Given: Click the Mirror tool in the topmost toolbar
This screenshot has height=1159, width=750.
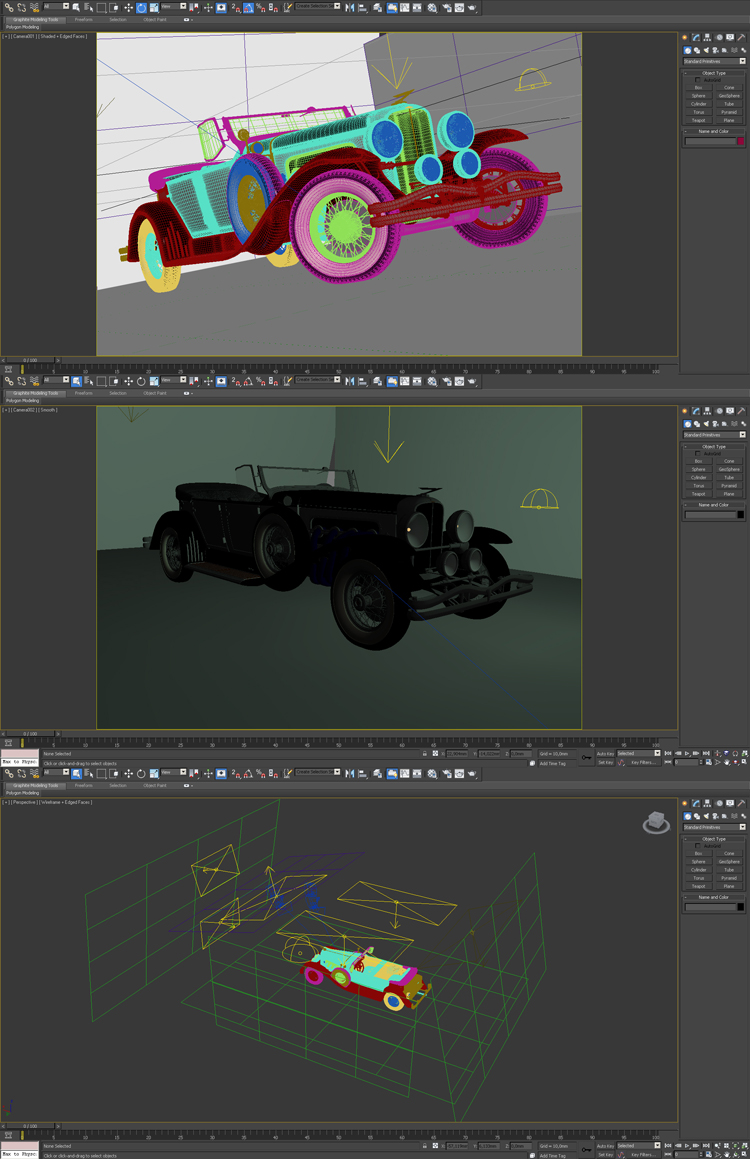Looking at the screenshot, I should point(351,7).
